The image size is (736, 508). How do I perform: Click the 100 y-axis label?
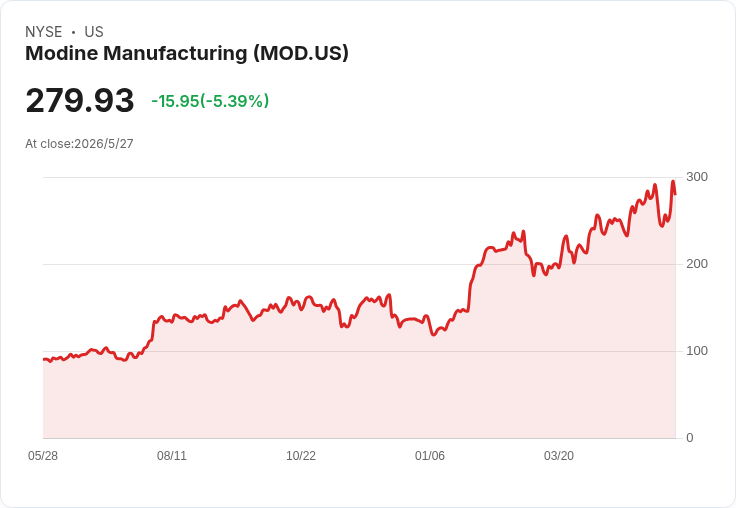point(697,351)
